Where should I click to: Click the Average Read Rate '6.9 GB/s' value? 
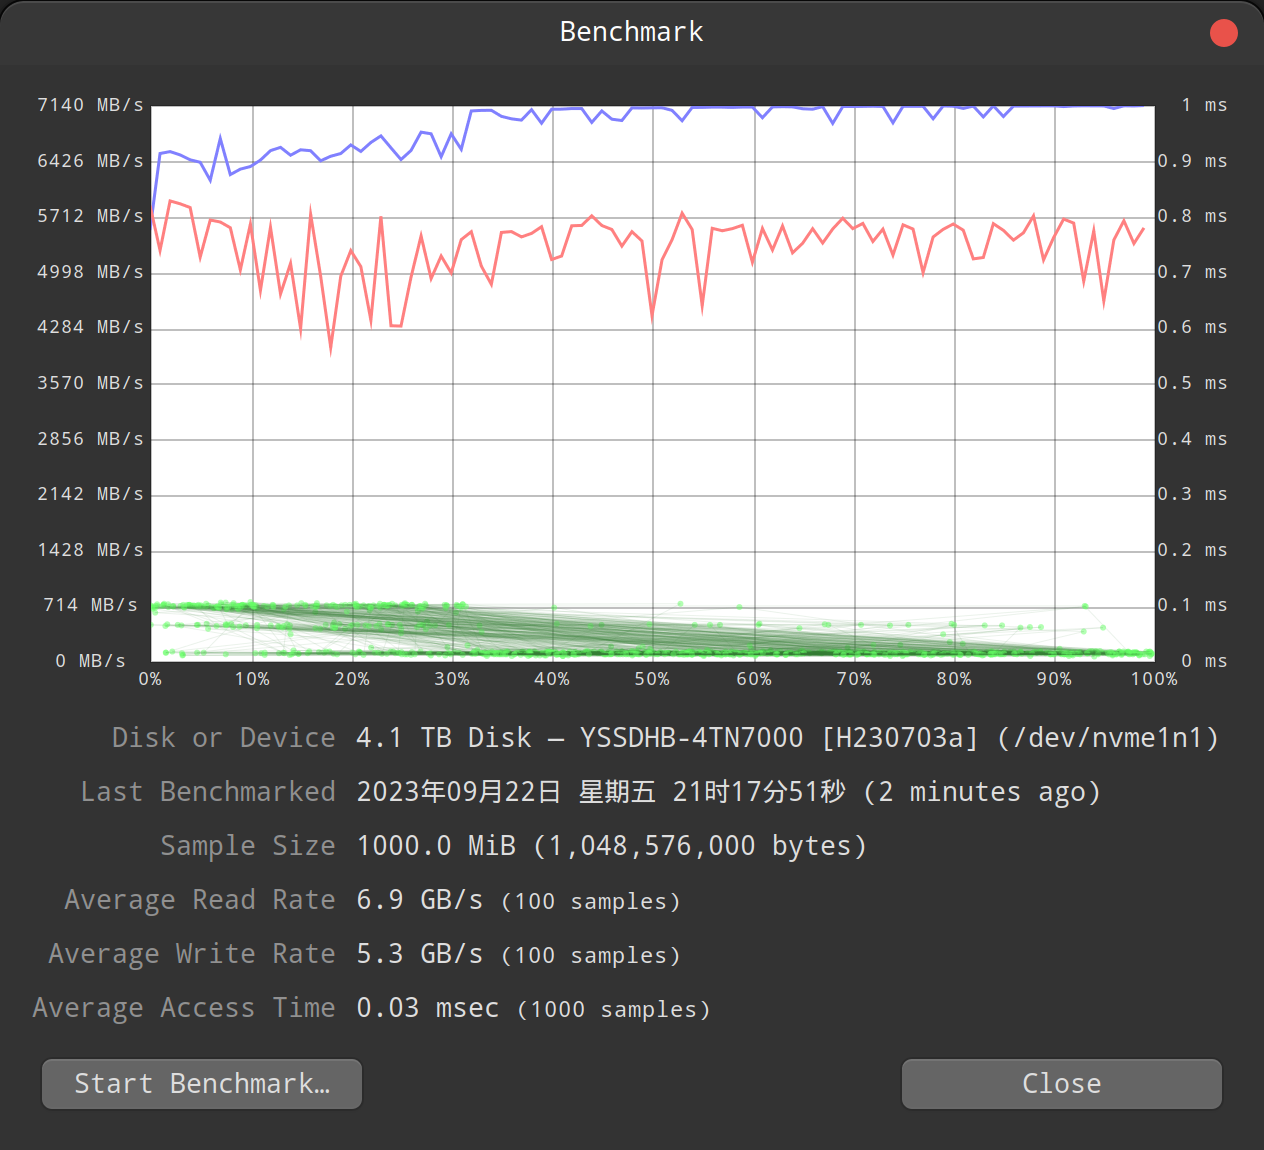(519, 900)
